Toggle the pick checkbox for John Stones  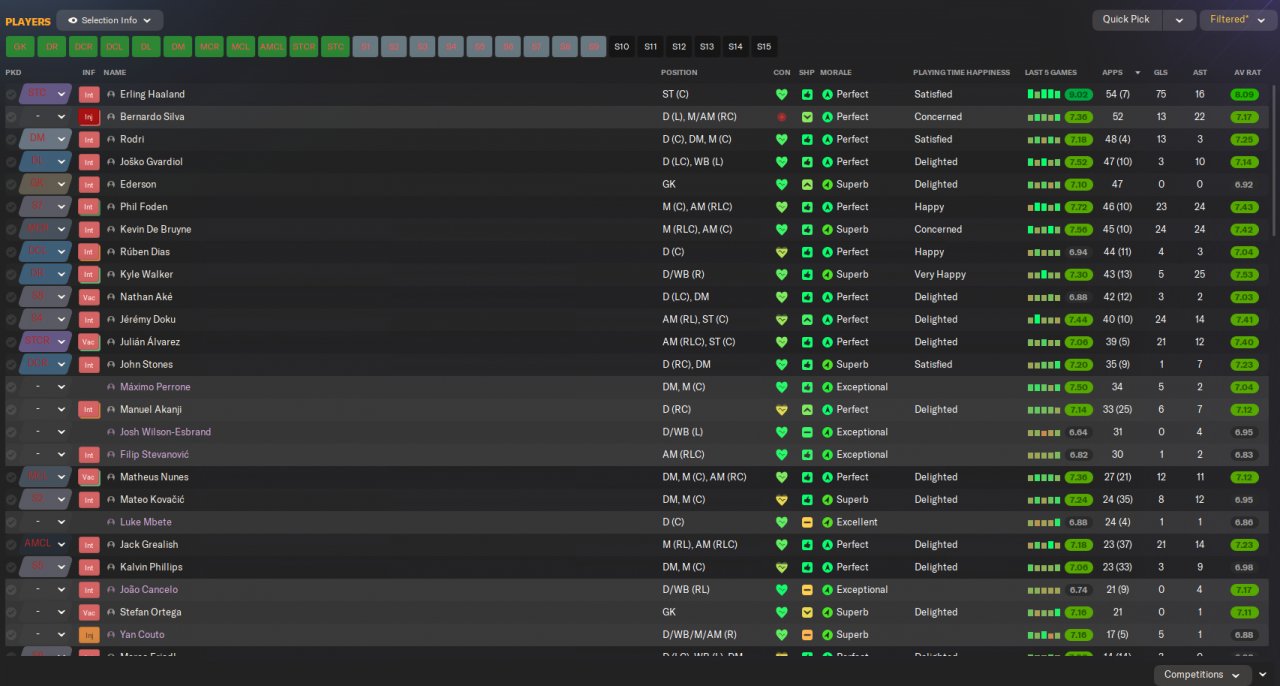tap(11, 365)
